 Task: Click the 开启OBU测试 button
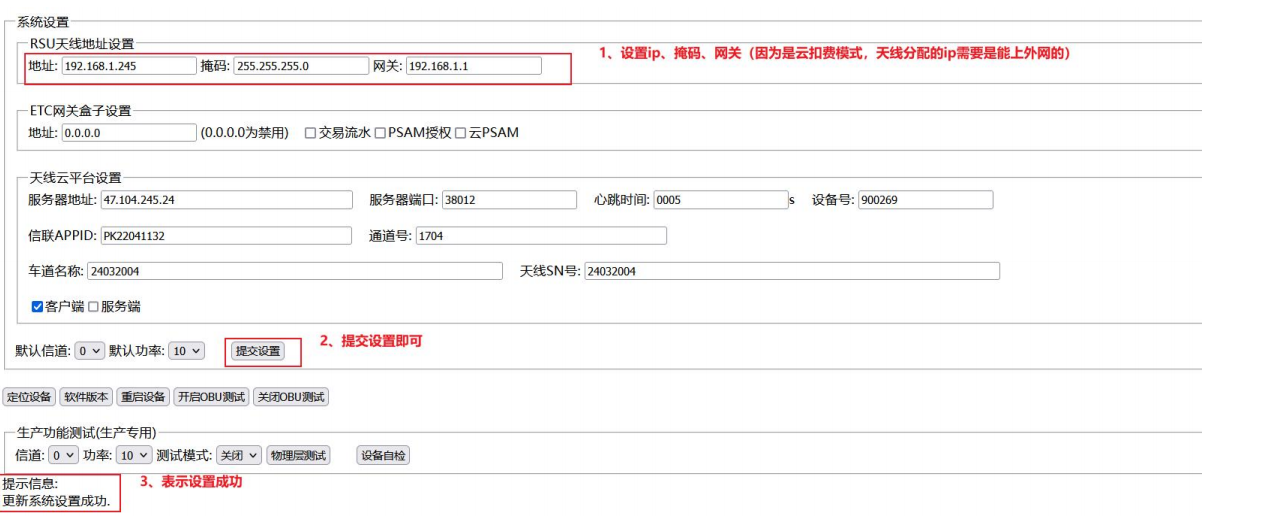pyautogui.click(x=211, y=397)
